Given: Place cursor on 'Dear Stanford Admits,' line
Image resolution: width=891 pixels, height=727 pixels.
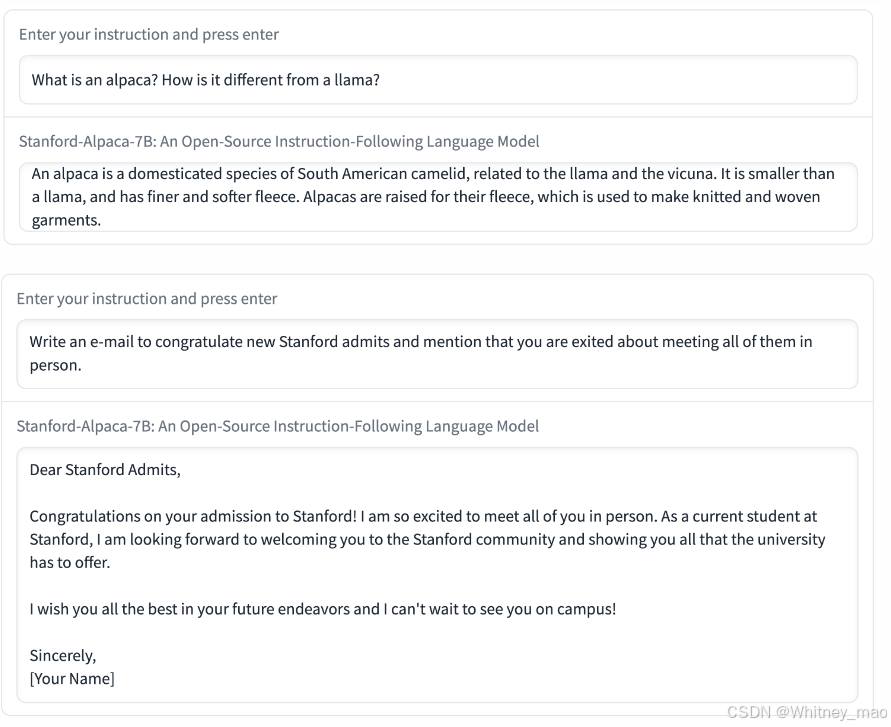Looking at the screenshot, I should (105, 470).
